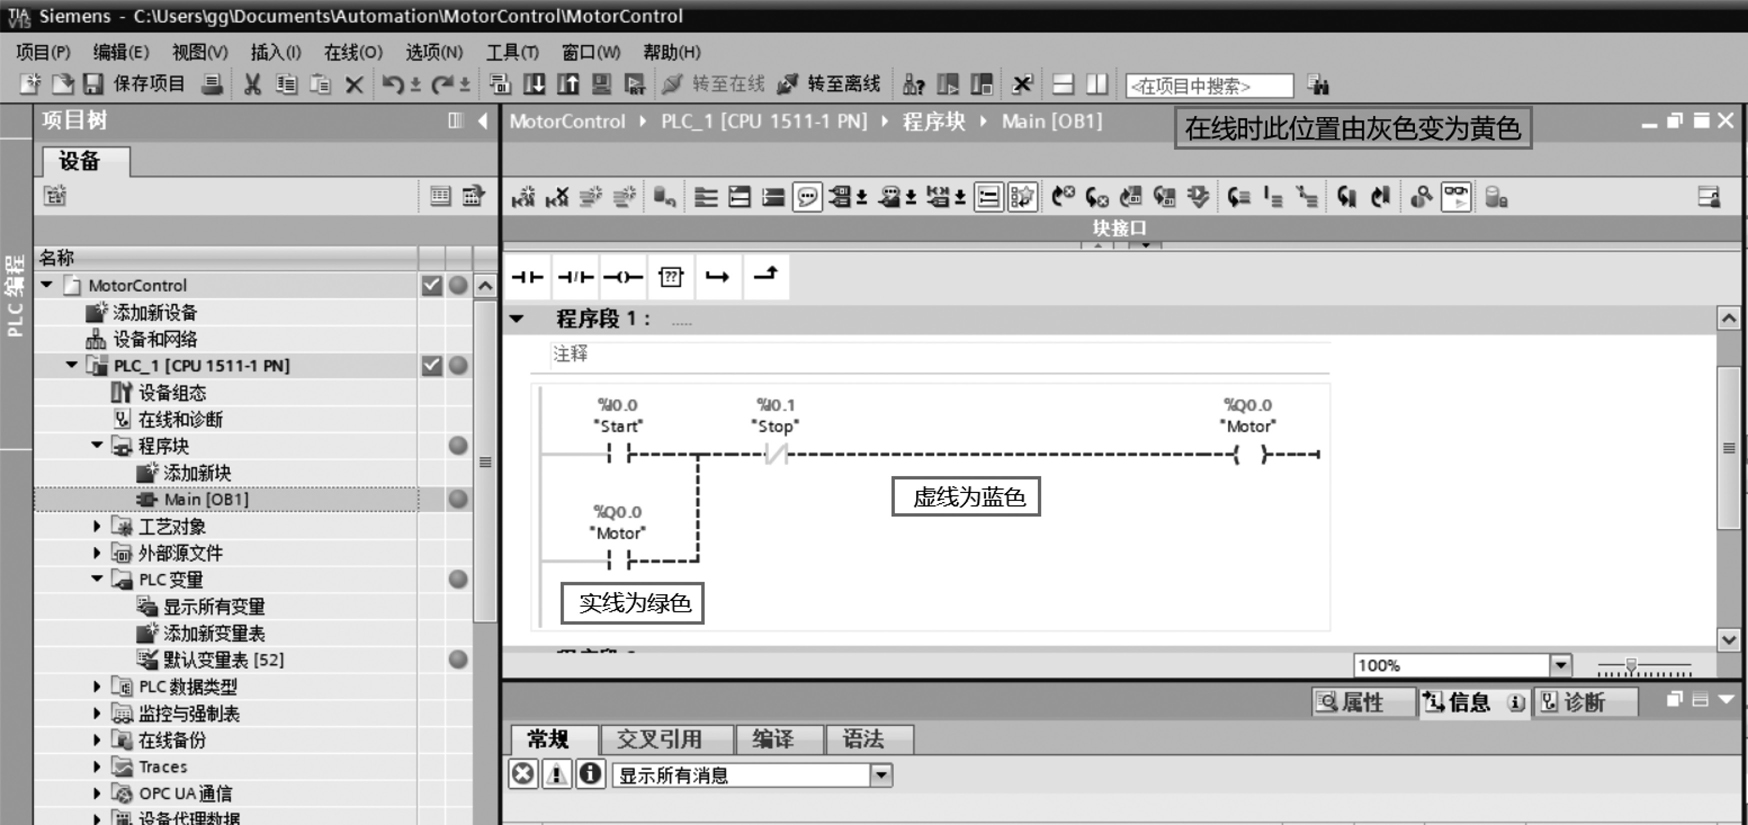Click the PLC_1 row checkmark box
The image size is (1748, 825).
pyautogui.click(x=431, y=365)
